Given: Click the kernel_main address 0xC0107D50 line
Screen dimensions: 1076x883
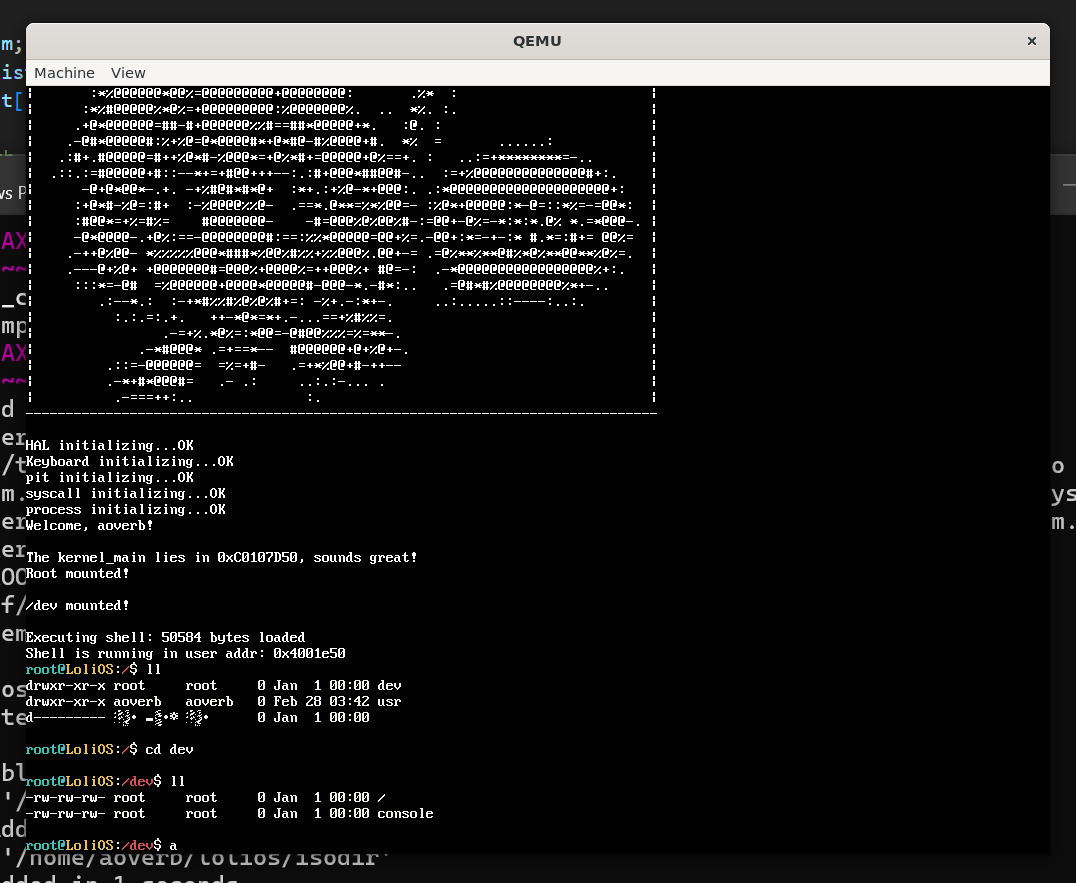Looking at the screenshot, I should [x=221, y=557].
